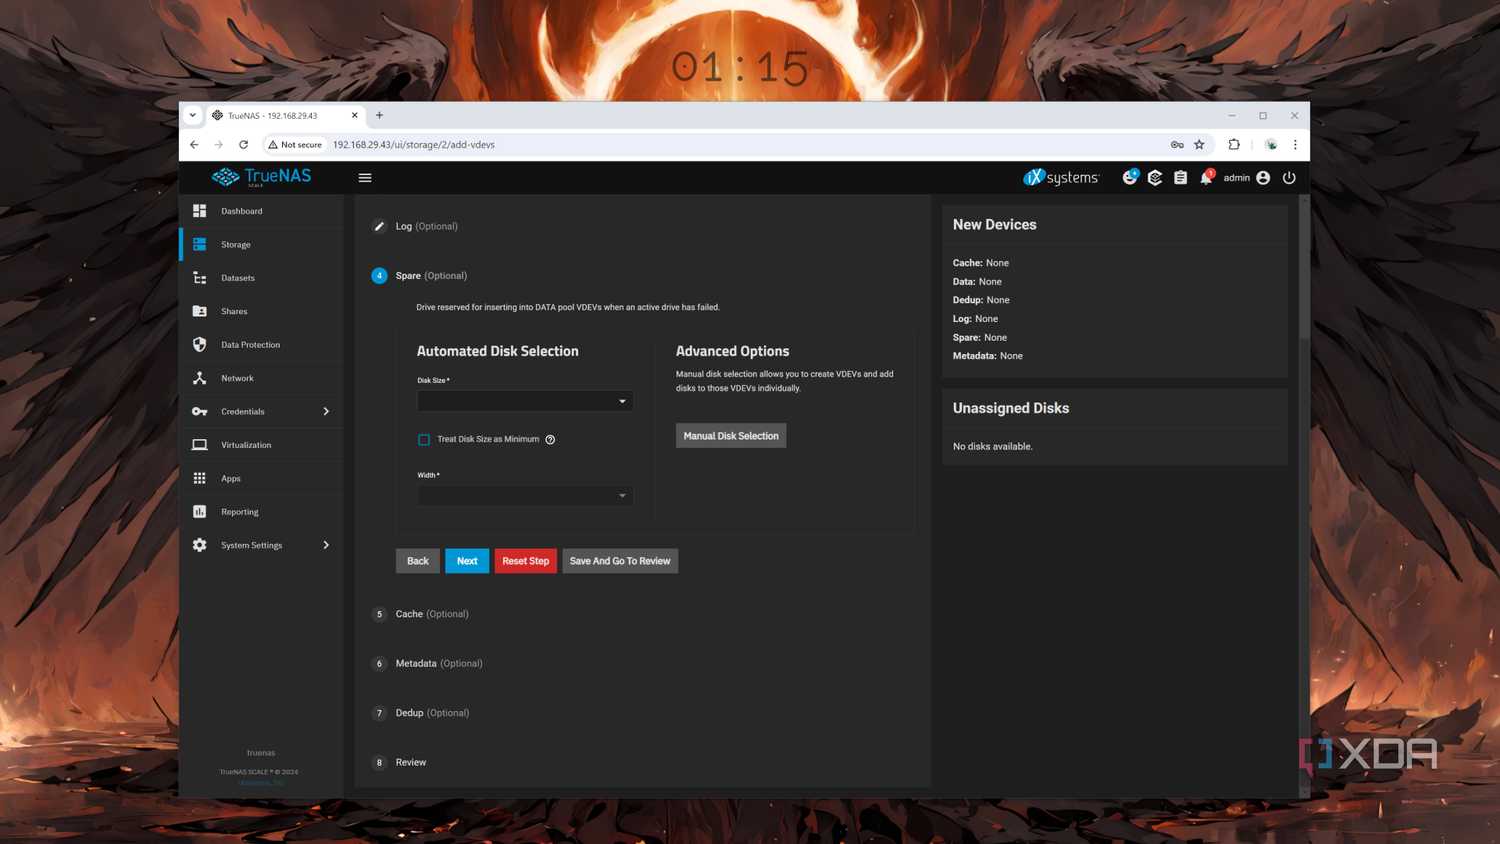The image size is (1500, 844).
Task: Open Datasets from the sidebar menu
Action: [238, 278]
